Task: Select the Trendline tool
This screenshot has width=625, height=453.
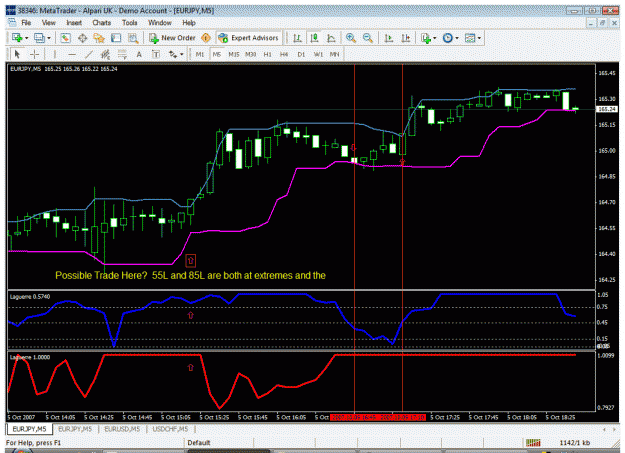Action: tap(88, 54)
